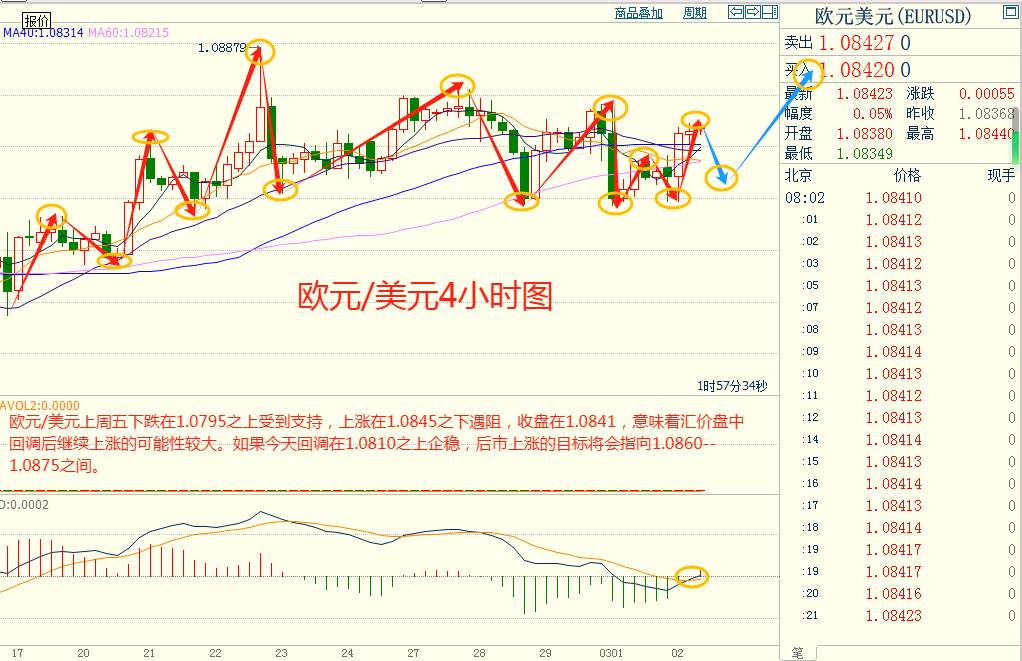Click the 开盘 value 1.08380
This screenshot has height=661, width=1022.
point(864,134)
